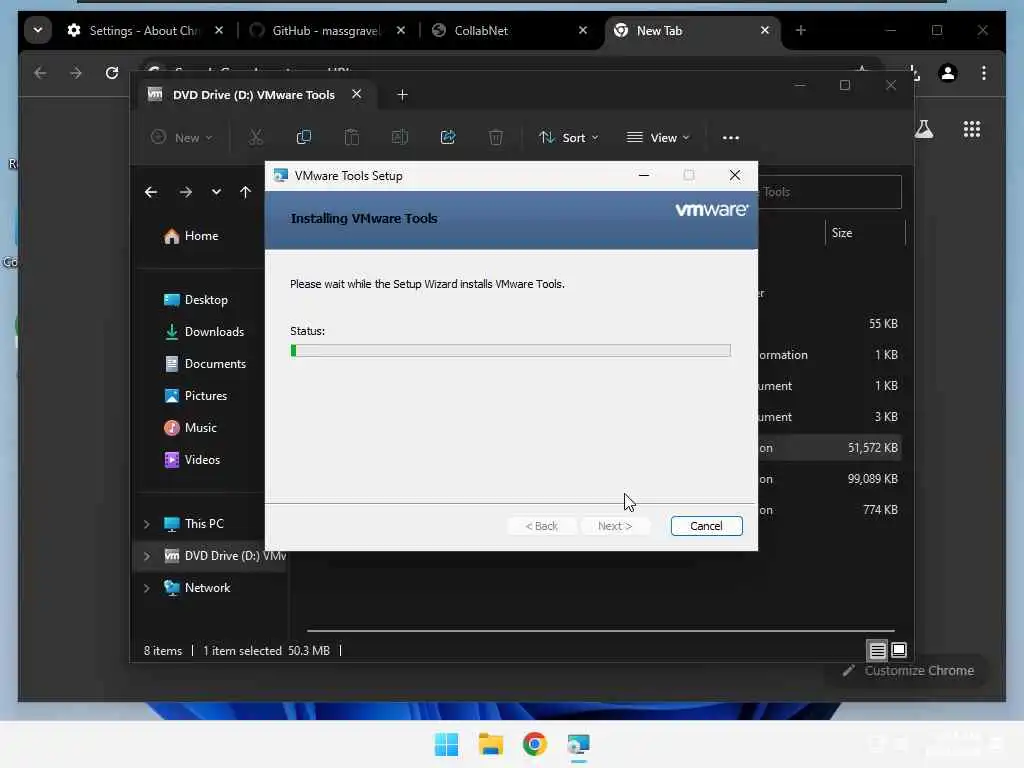Cancel the VMware Tools installation
The image size is (1024, 768).
pos(706,526)
